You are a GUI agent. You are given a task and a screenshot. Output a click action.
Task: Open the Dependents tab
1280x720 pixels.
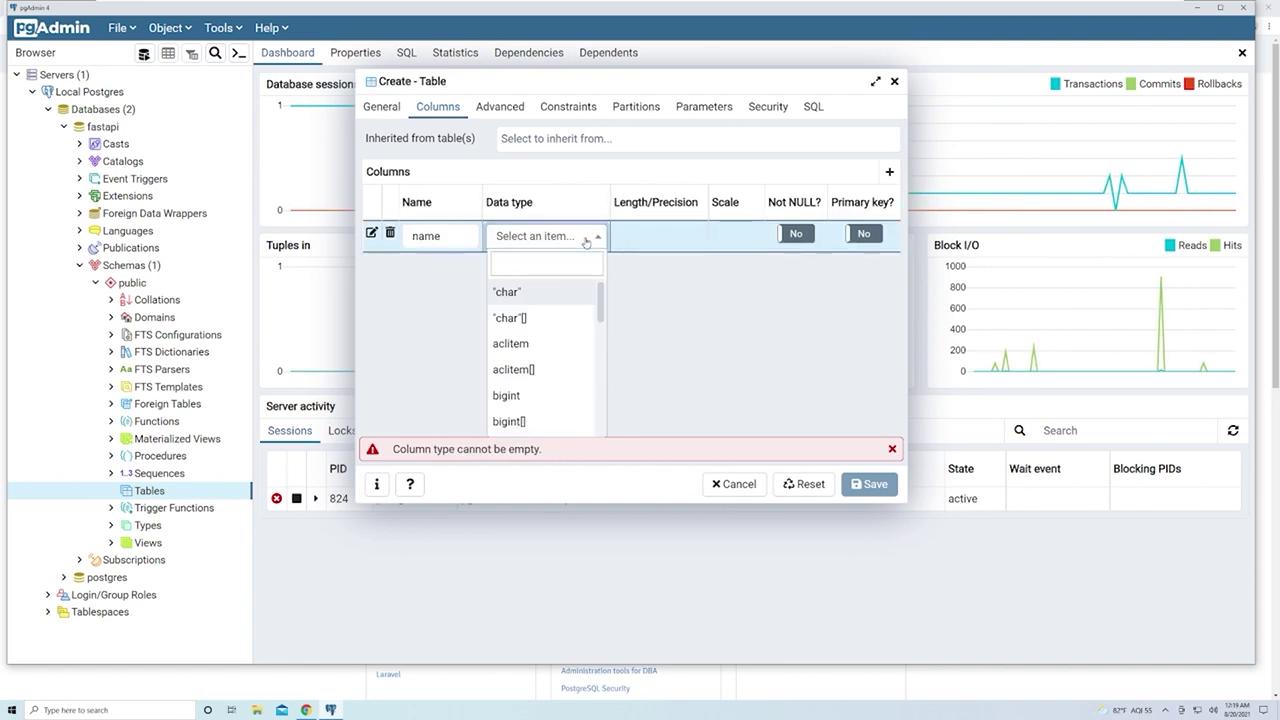pos(608,53)
